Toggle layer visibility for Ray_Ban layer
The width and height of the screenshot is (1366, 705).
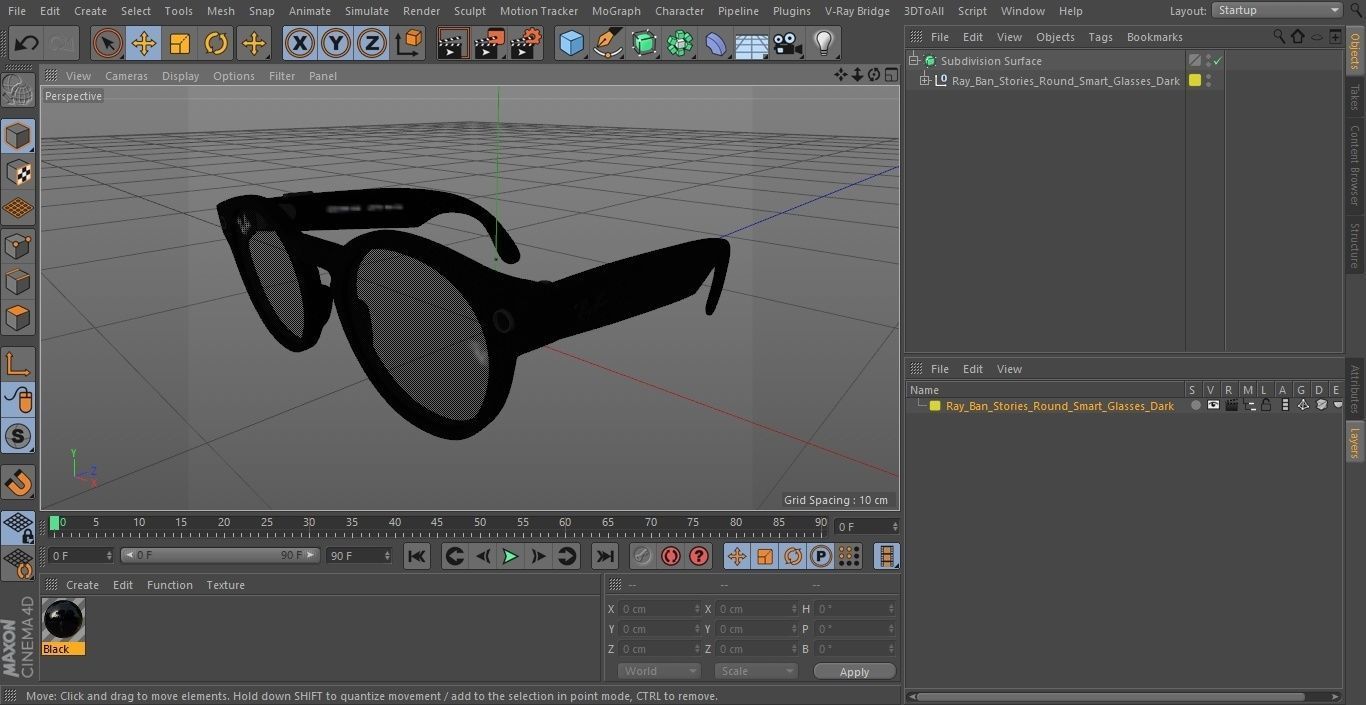tap(1213, 405)
